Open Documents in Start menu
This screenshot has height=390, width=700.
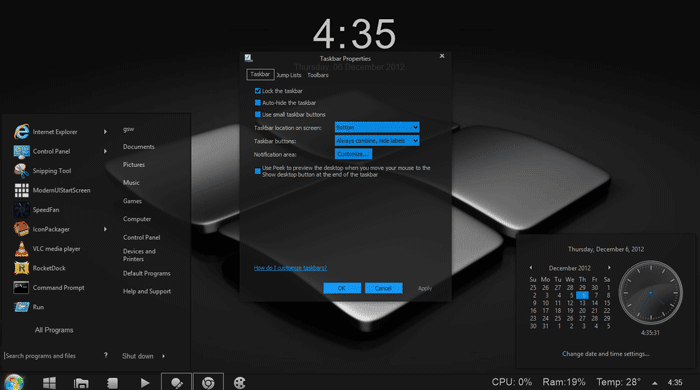click(138, 147)
